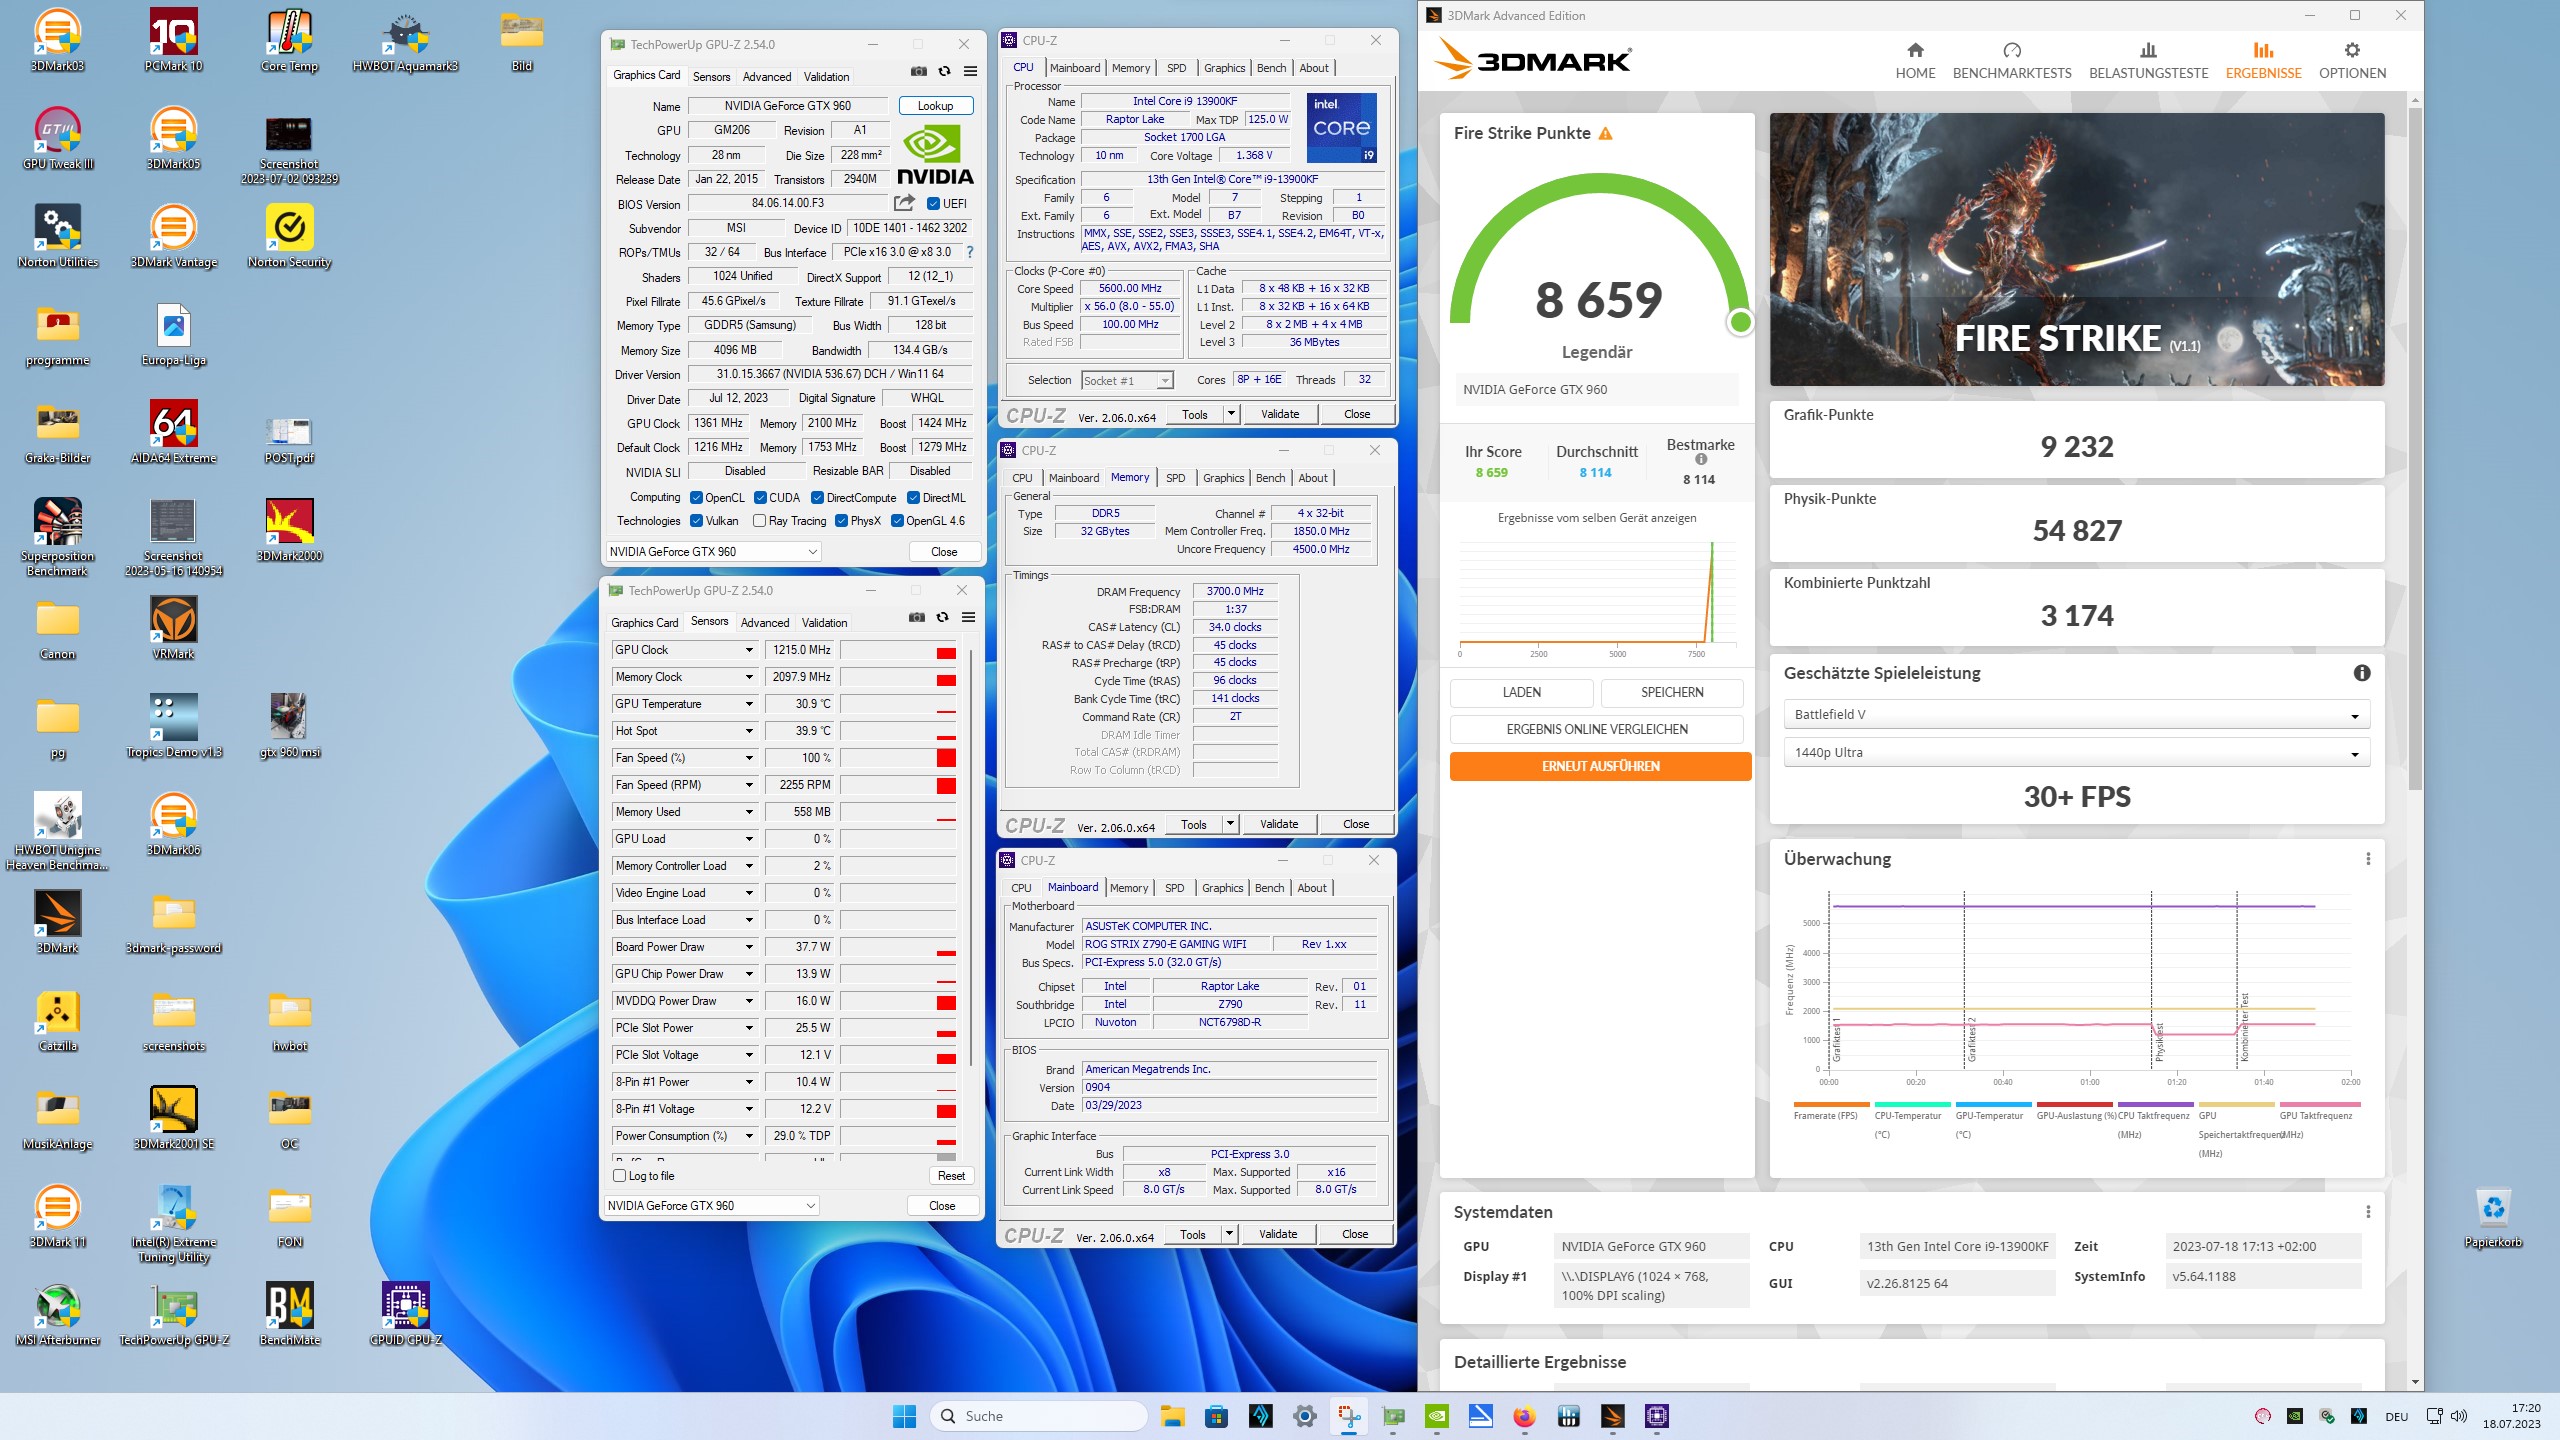Open GPU selector dropdown in upper GPU-Z window
Viewport: 2560px width, 1440px height.
click(x=713, y=552)
